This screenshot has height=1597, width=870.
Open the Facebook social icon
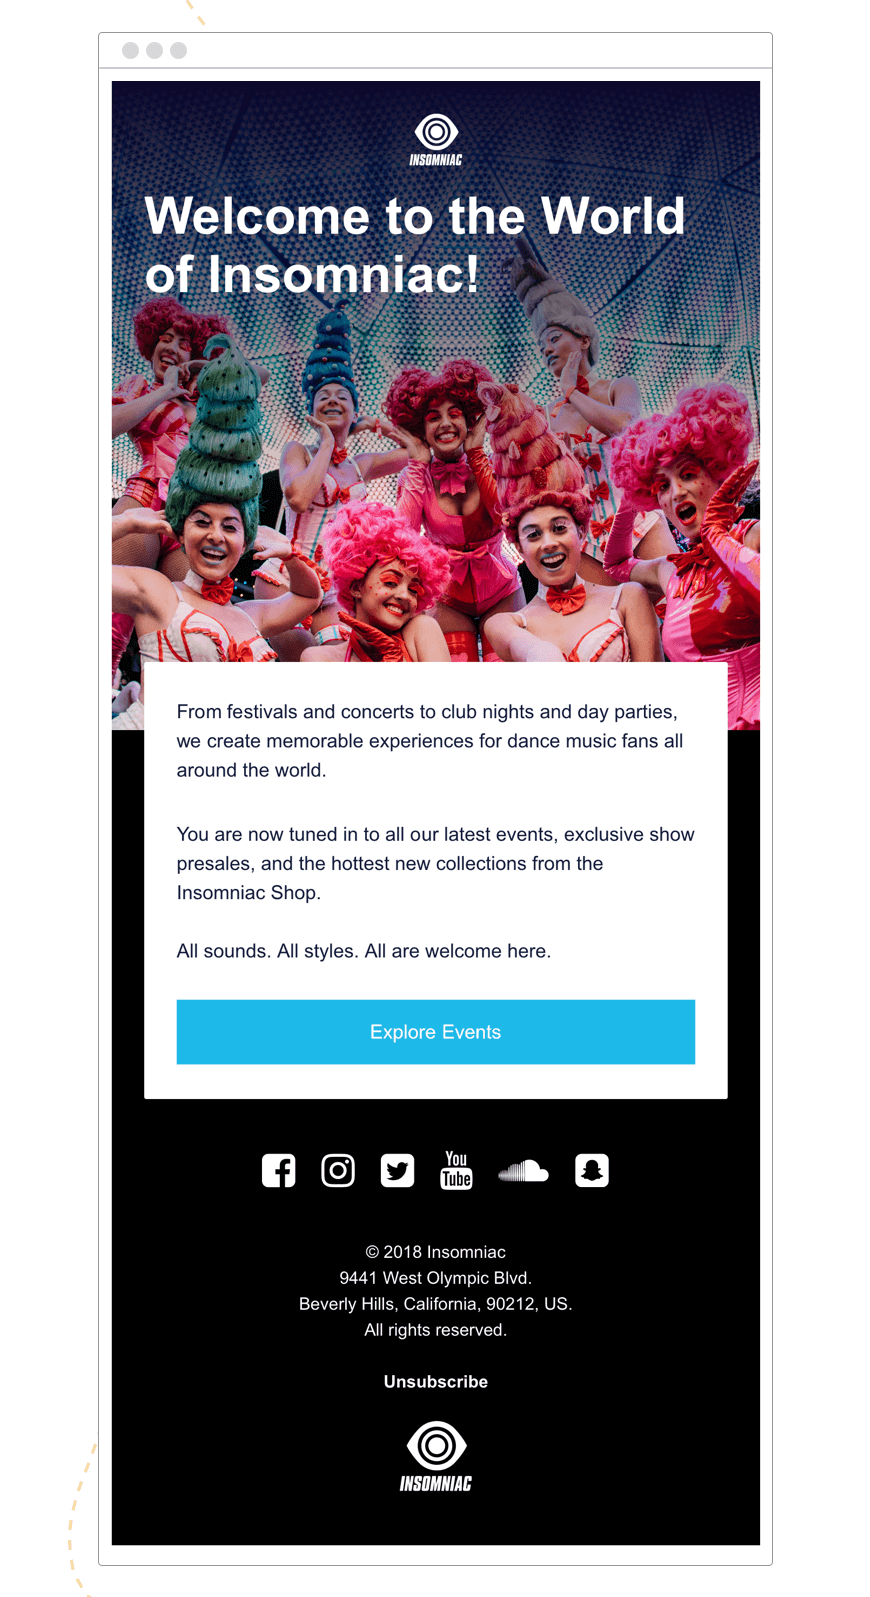click(278, 1170)
